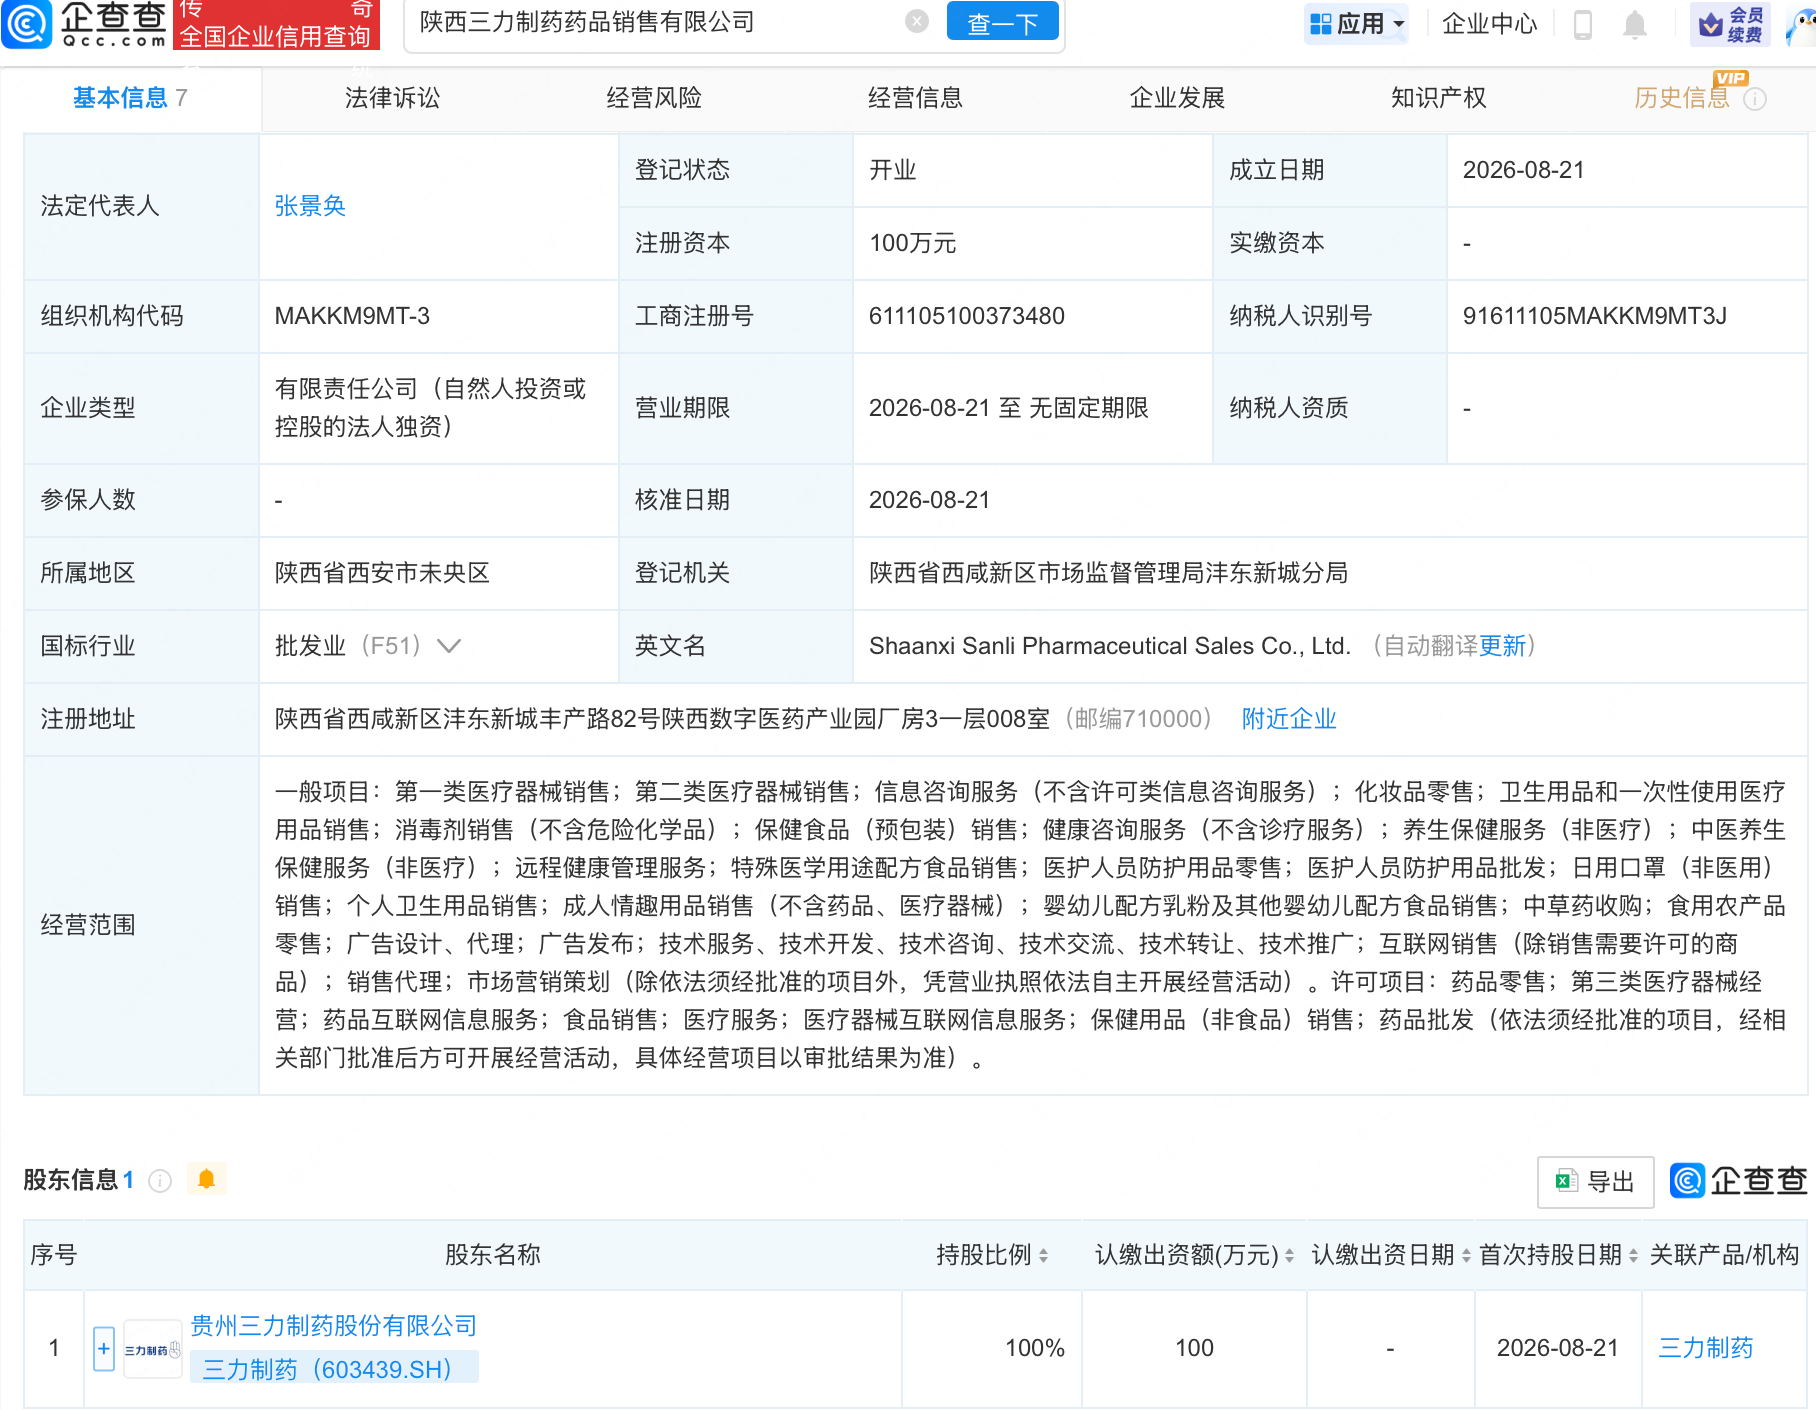Open 企业中心 in the header

pos(1489,24)
